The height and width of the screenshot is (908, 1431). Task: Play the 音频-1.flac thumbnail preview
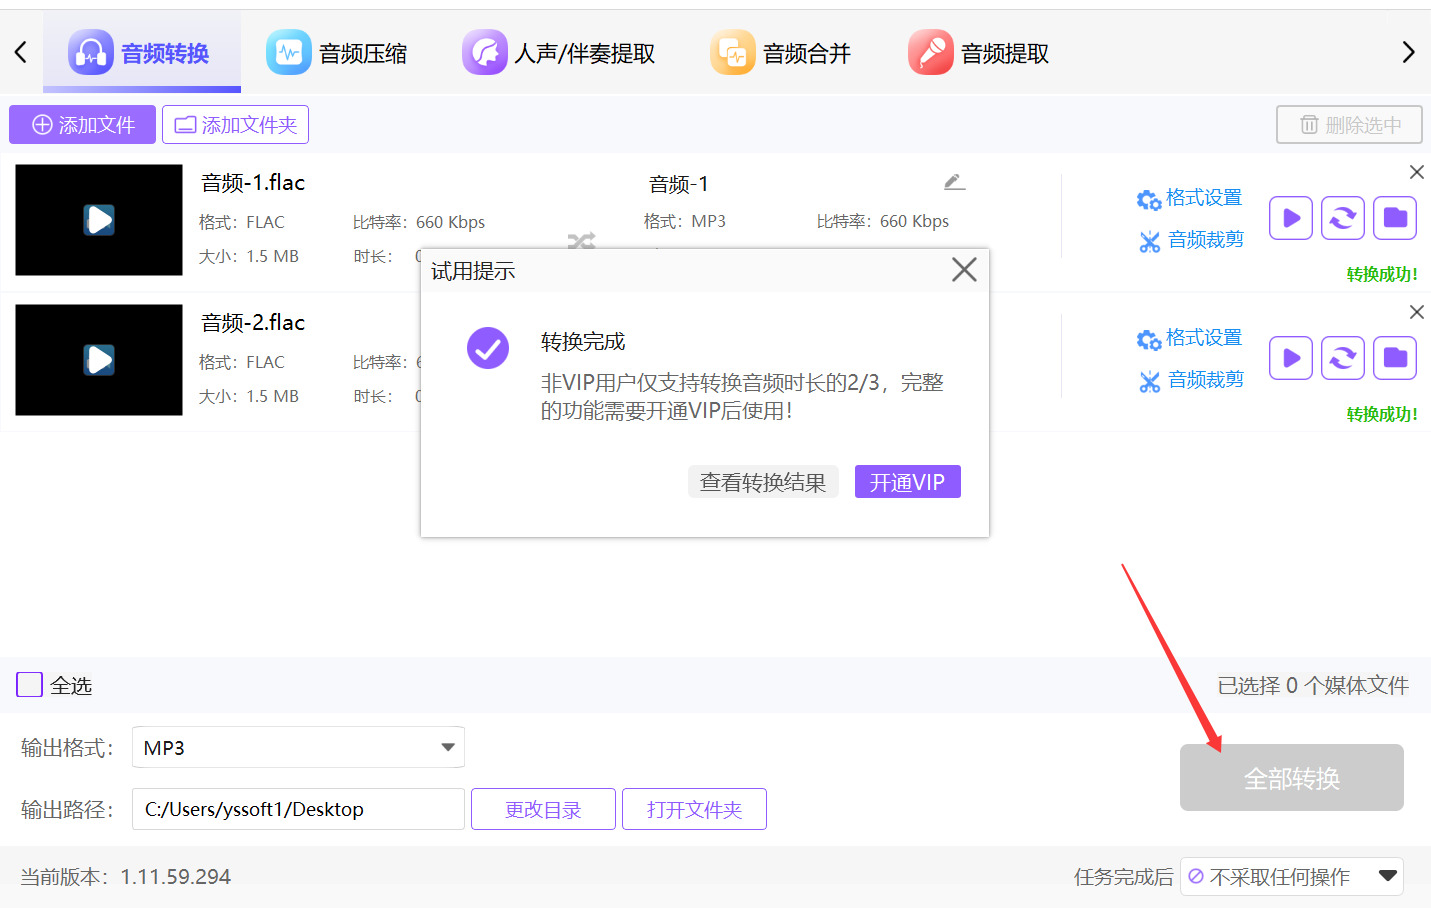tap(99, 220)
